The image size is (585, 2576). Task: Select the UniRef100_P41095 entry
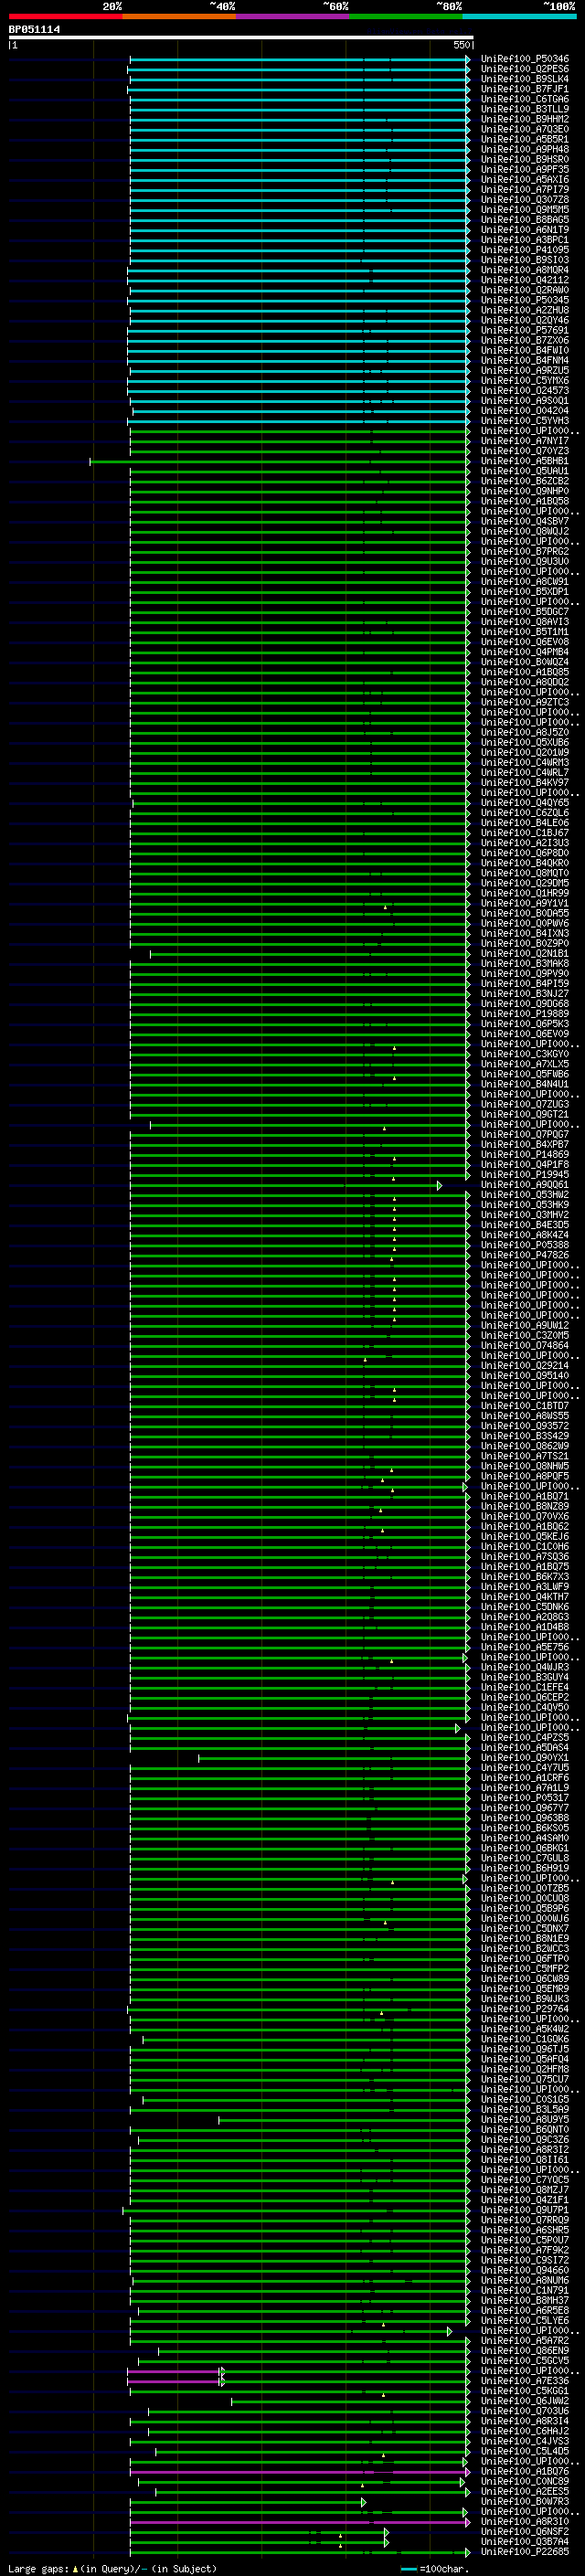pos(524,250)
